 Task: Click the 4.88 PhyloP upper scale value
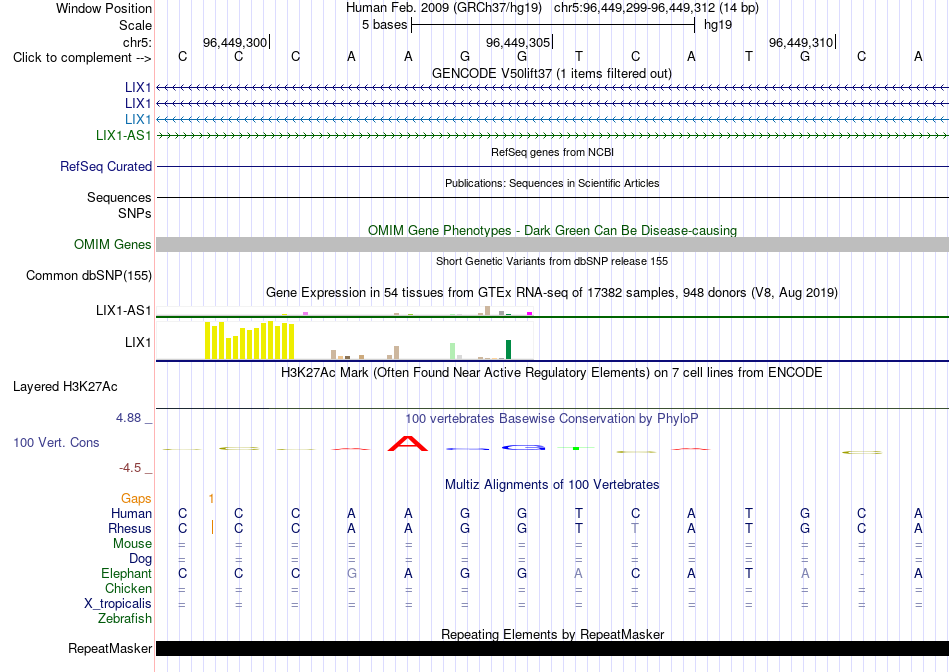click(128, 418)
